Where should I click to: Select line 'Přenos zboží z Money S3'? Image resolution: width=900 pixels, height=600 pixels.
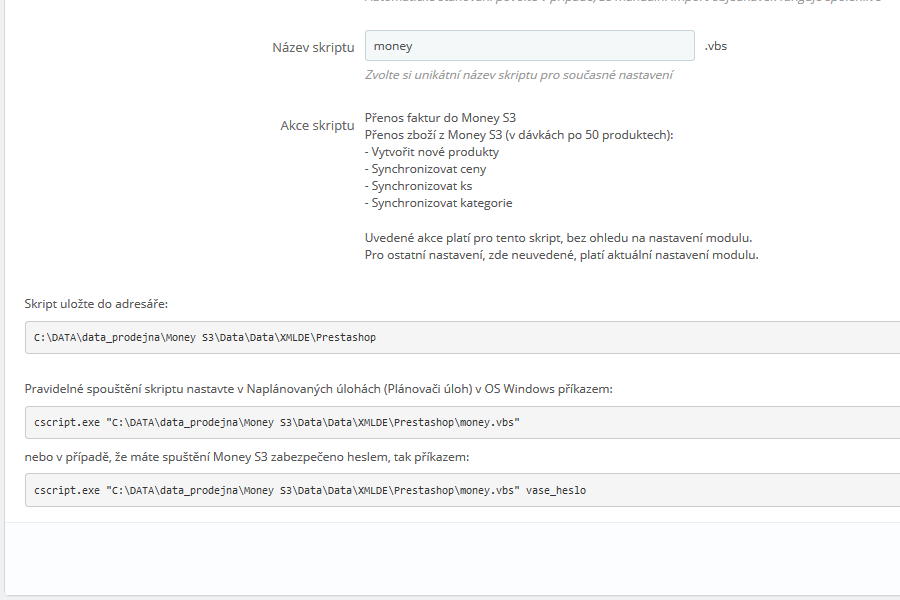[x=519, y=135]
